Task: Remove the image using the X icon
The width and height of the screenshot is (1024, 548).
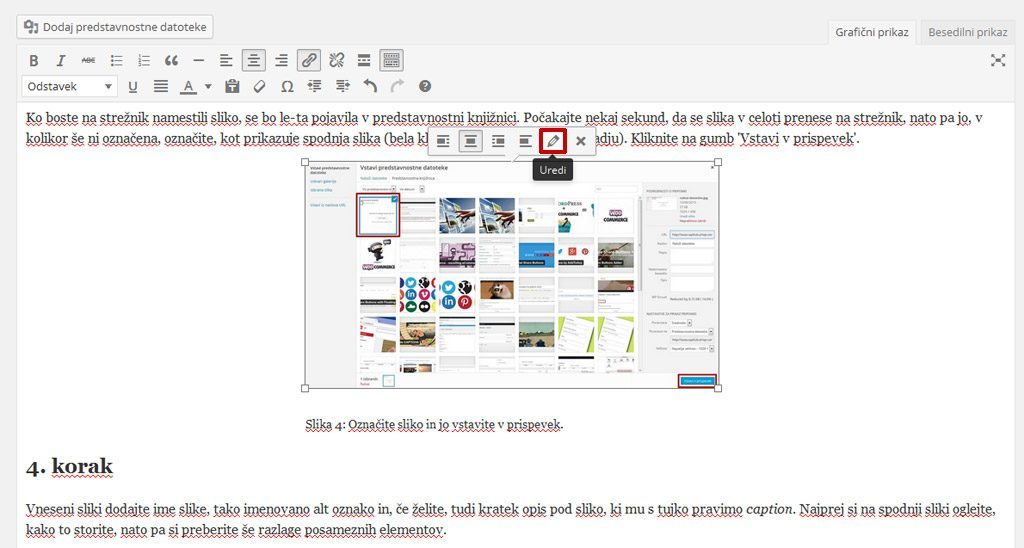Action: [580, 141]
